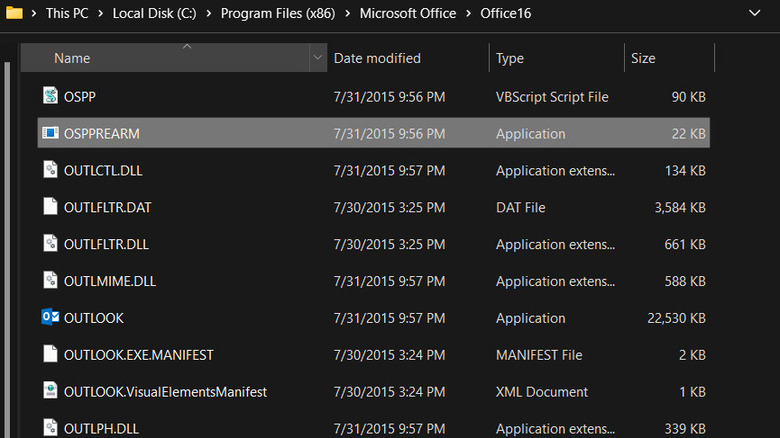The height and width of the screenshot is (438, 780).
Task: Click the OUTLFLTR.DLL file icon
Action: [50, 243]
